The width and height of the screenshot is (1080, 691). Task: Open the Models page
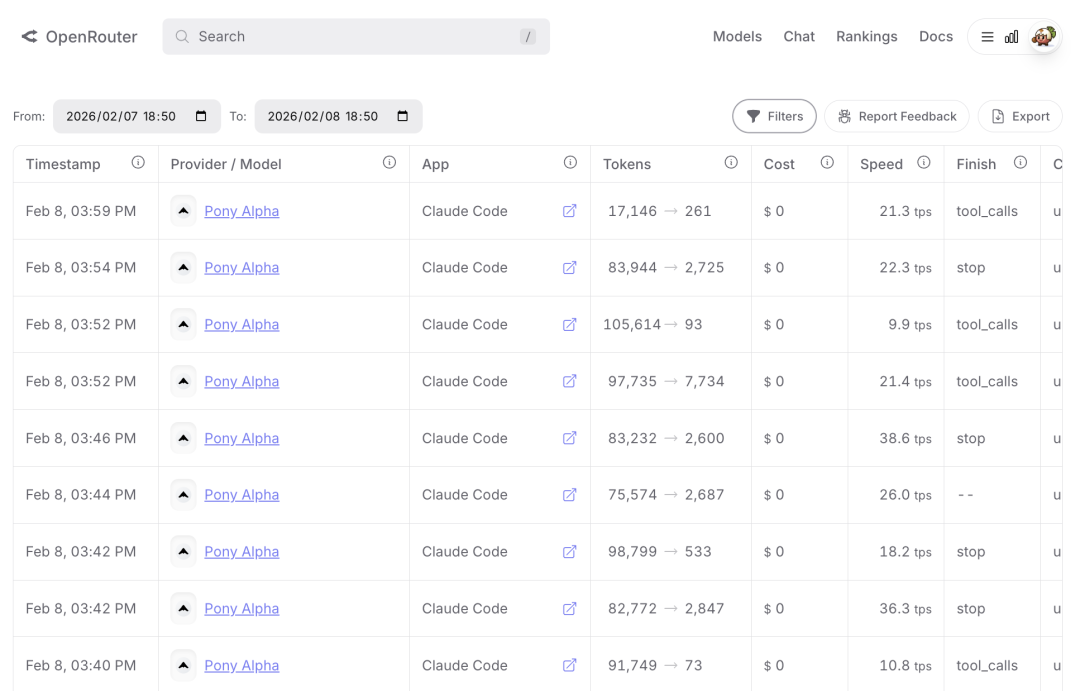pos(737,37)
